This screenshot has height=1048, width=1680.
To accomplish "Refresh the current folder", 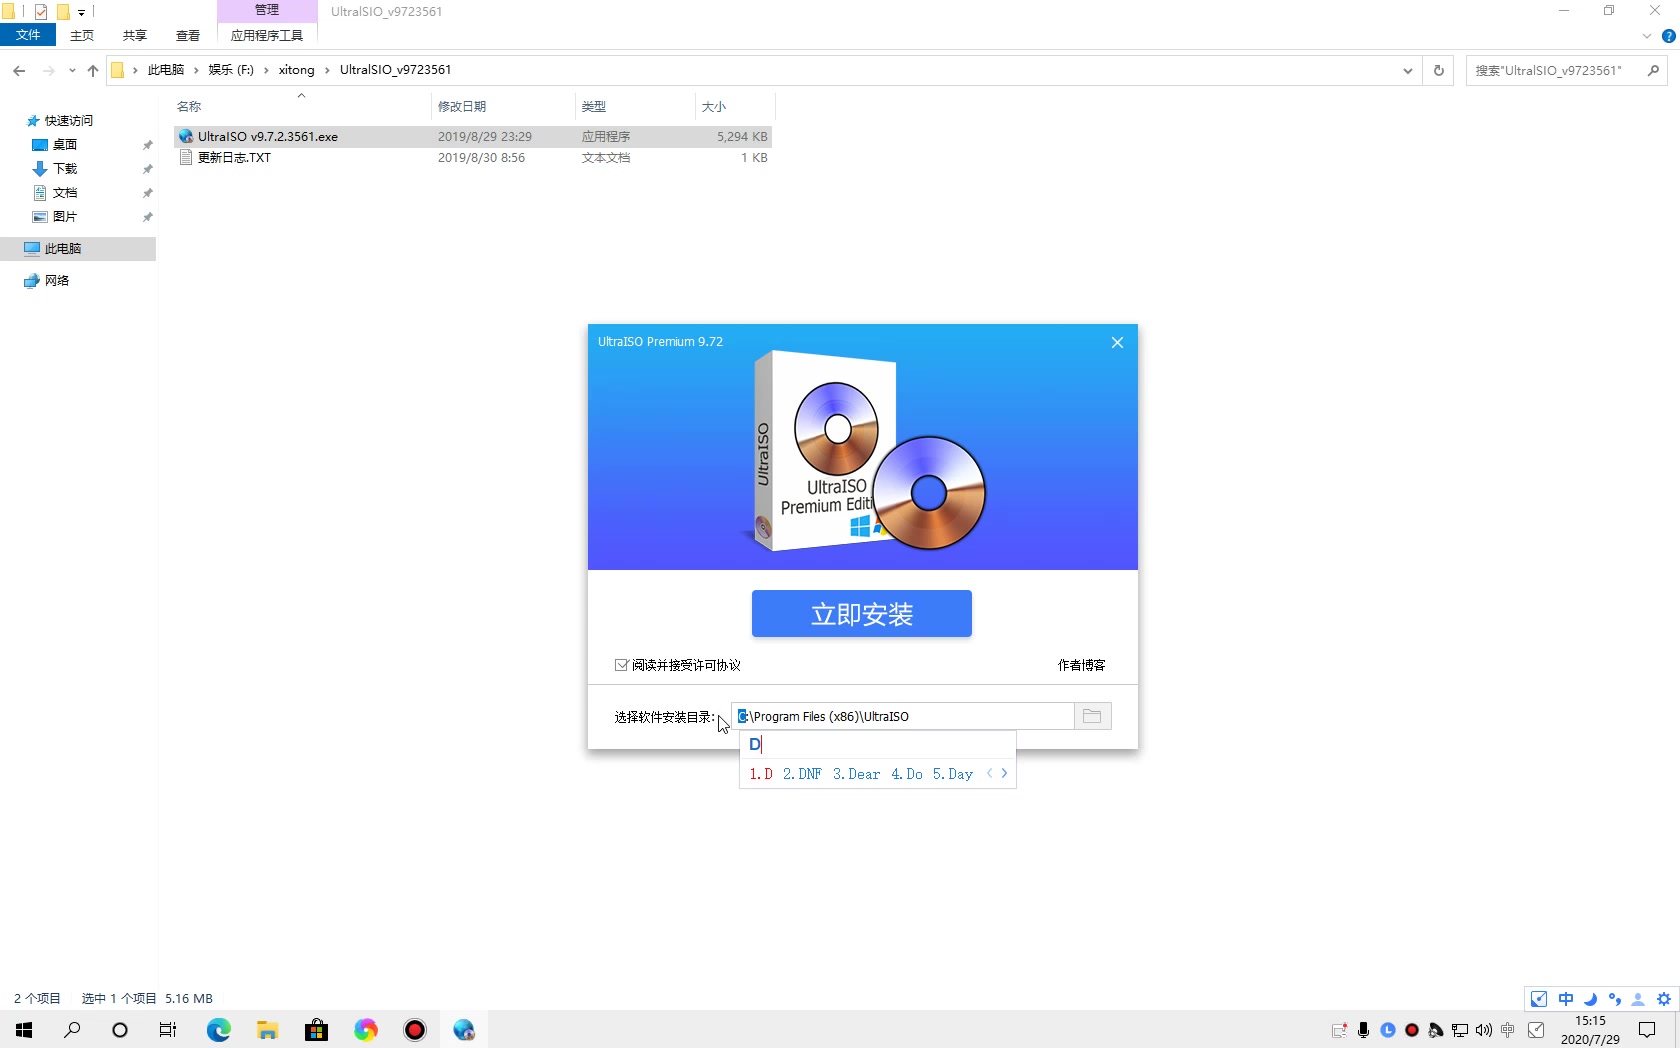I will (1438, 70).
